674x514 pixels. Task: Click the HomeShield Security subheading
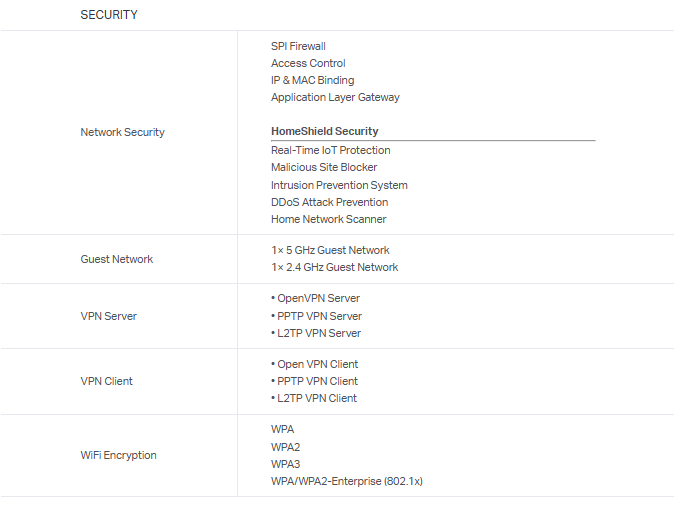(325, 131)
